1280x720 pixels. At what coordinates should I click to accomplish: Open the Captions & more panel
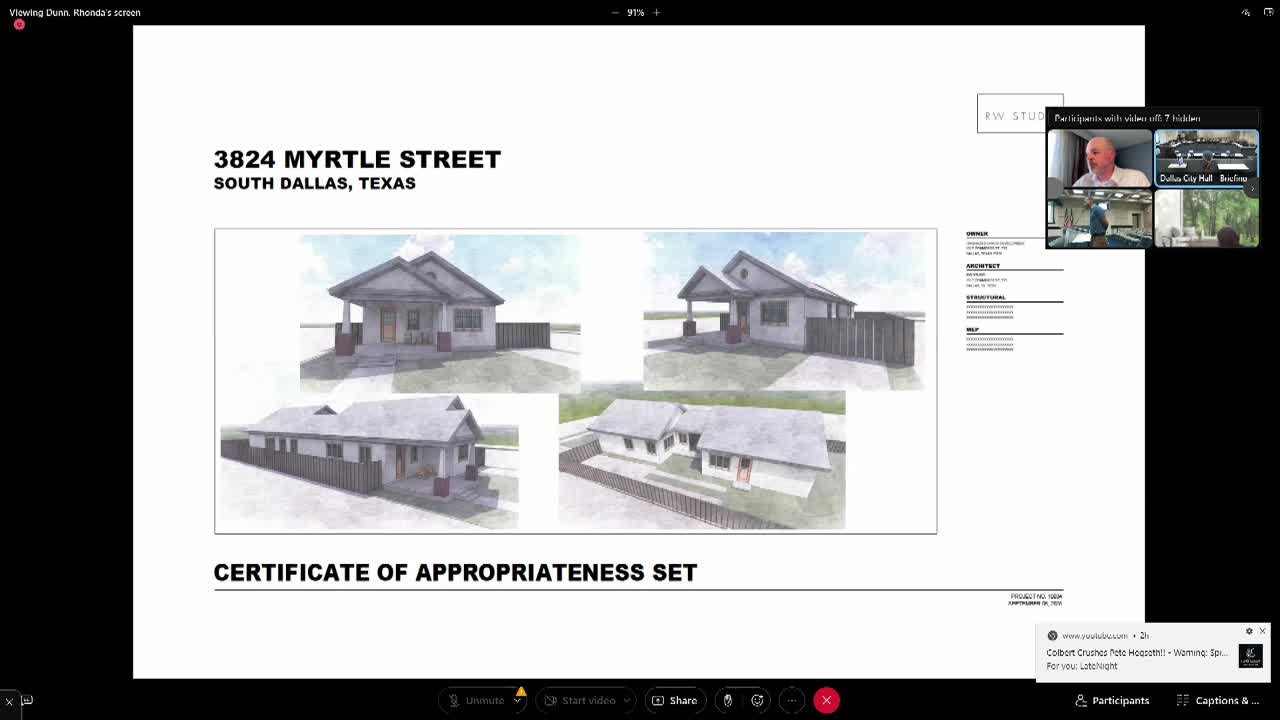[x=1218, y=700]
